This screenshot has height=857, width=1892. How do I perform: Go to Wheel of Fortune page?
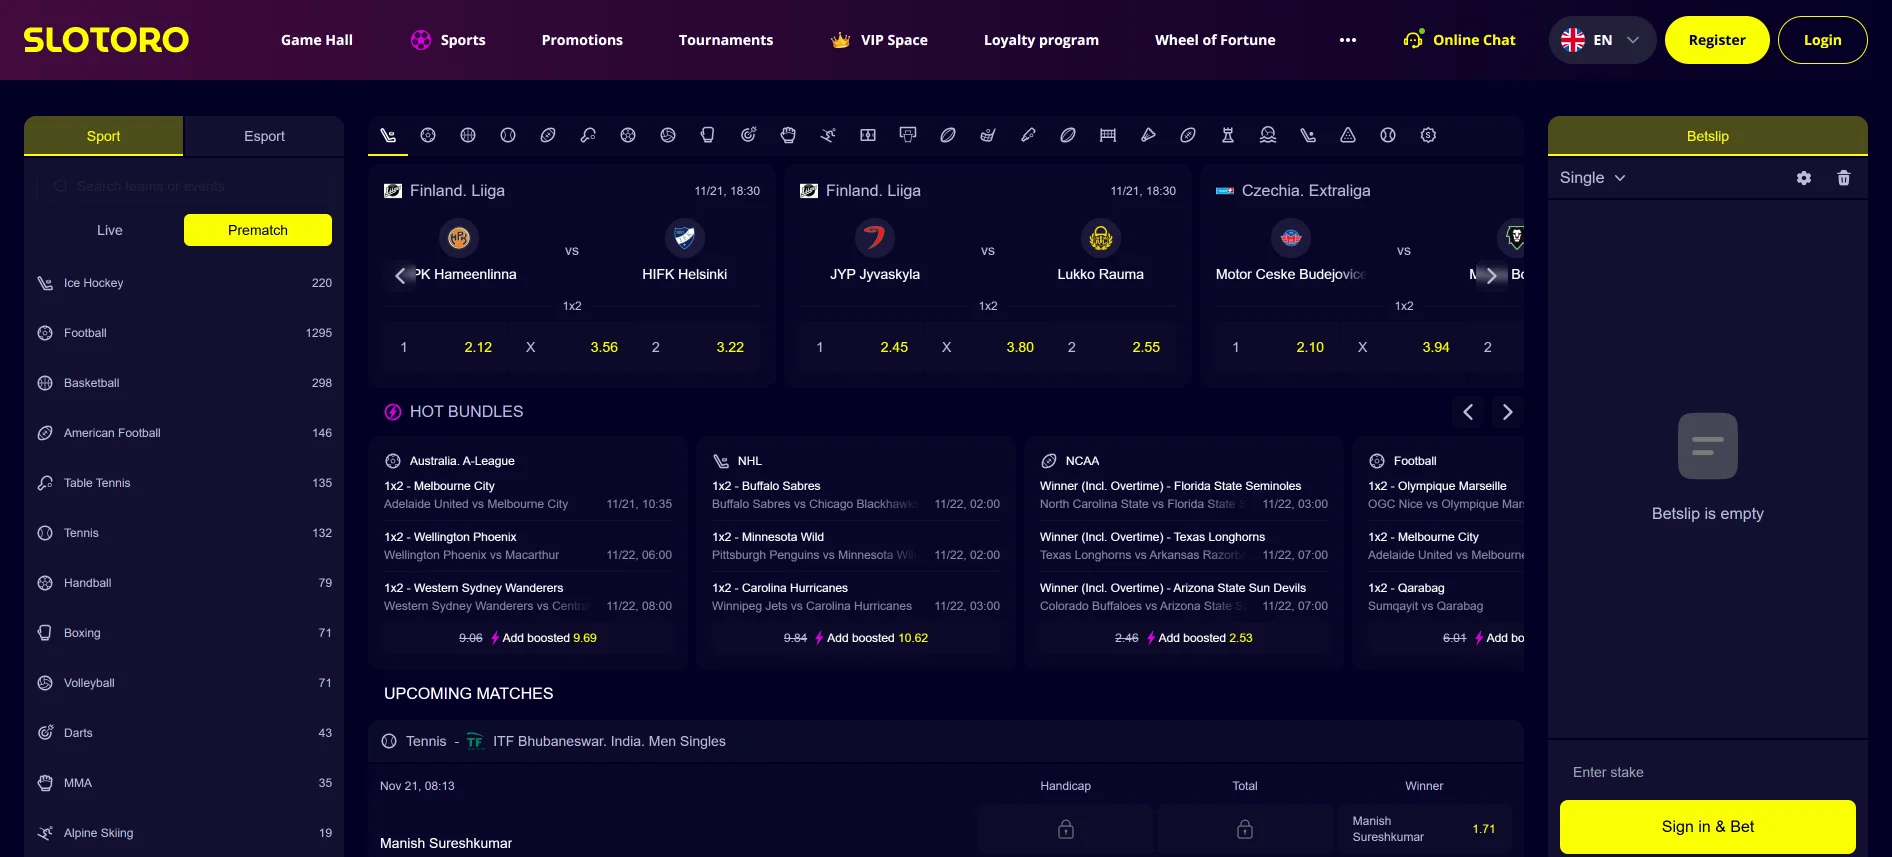point(1215,40)
